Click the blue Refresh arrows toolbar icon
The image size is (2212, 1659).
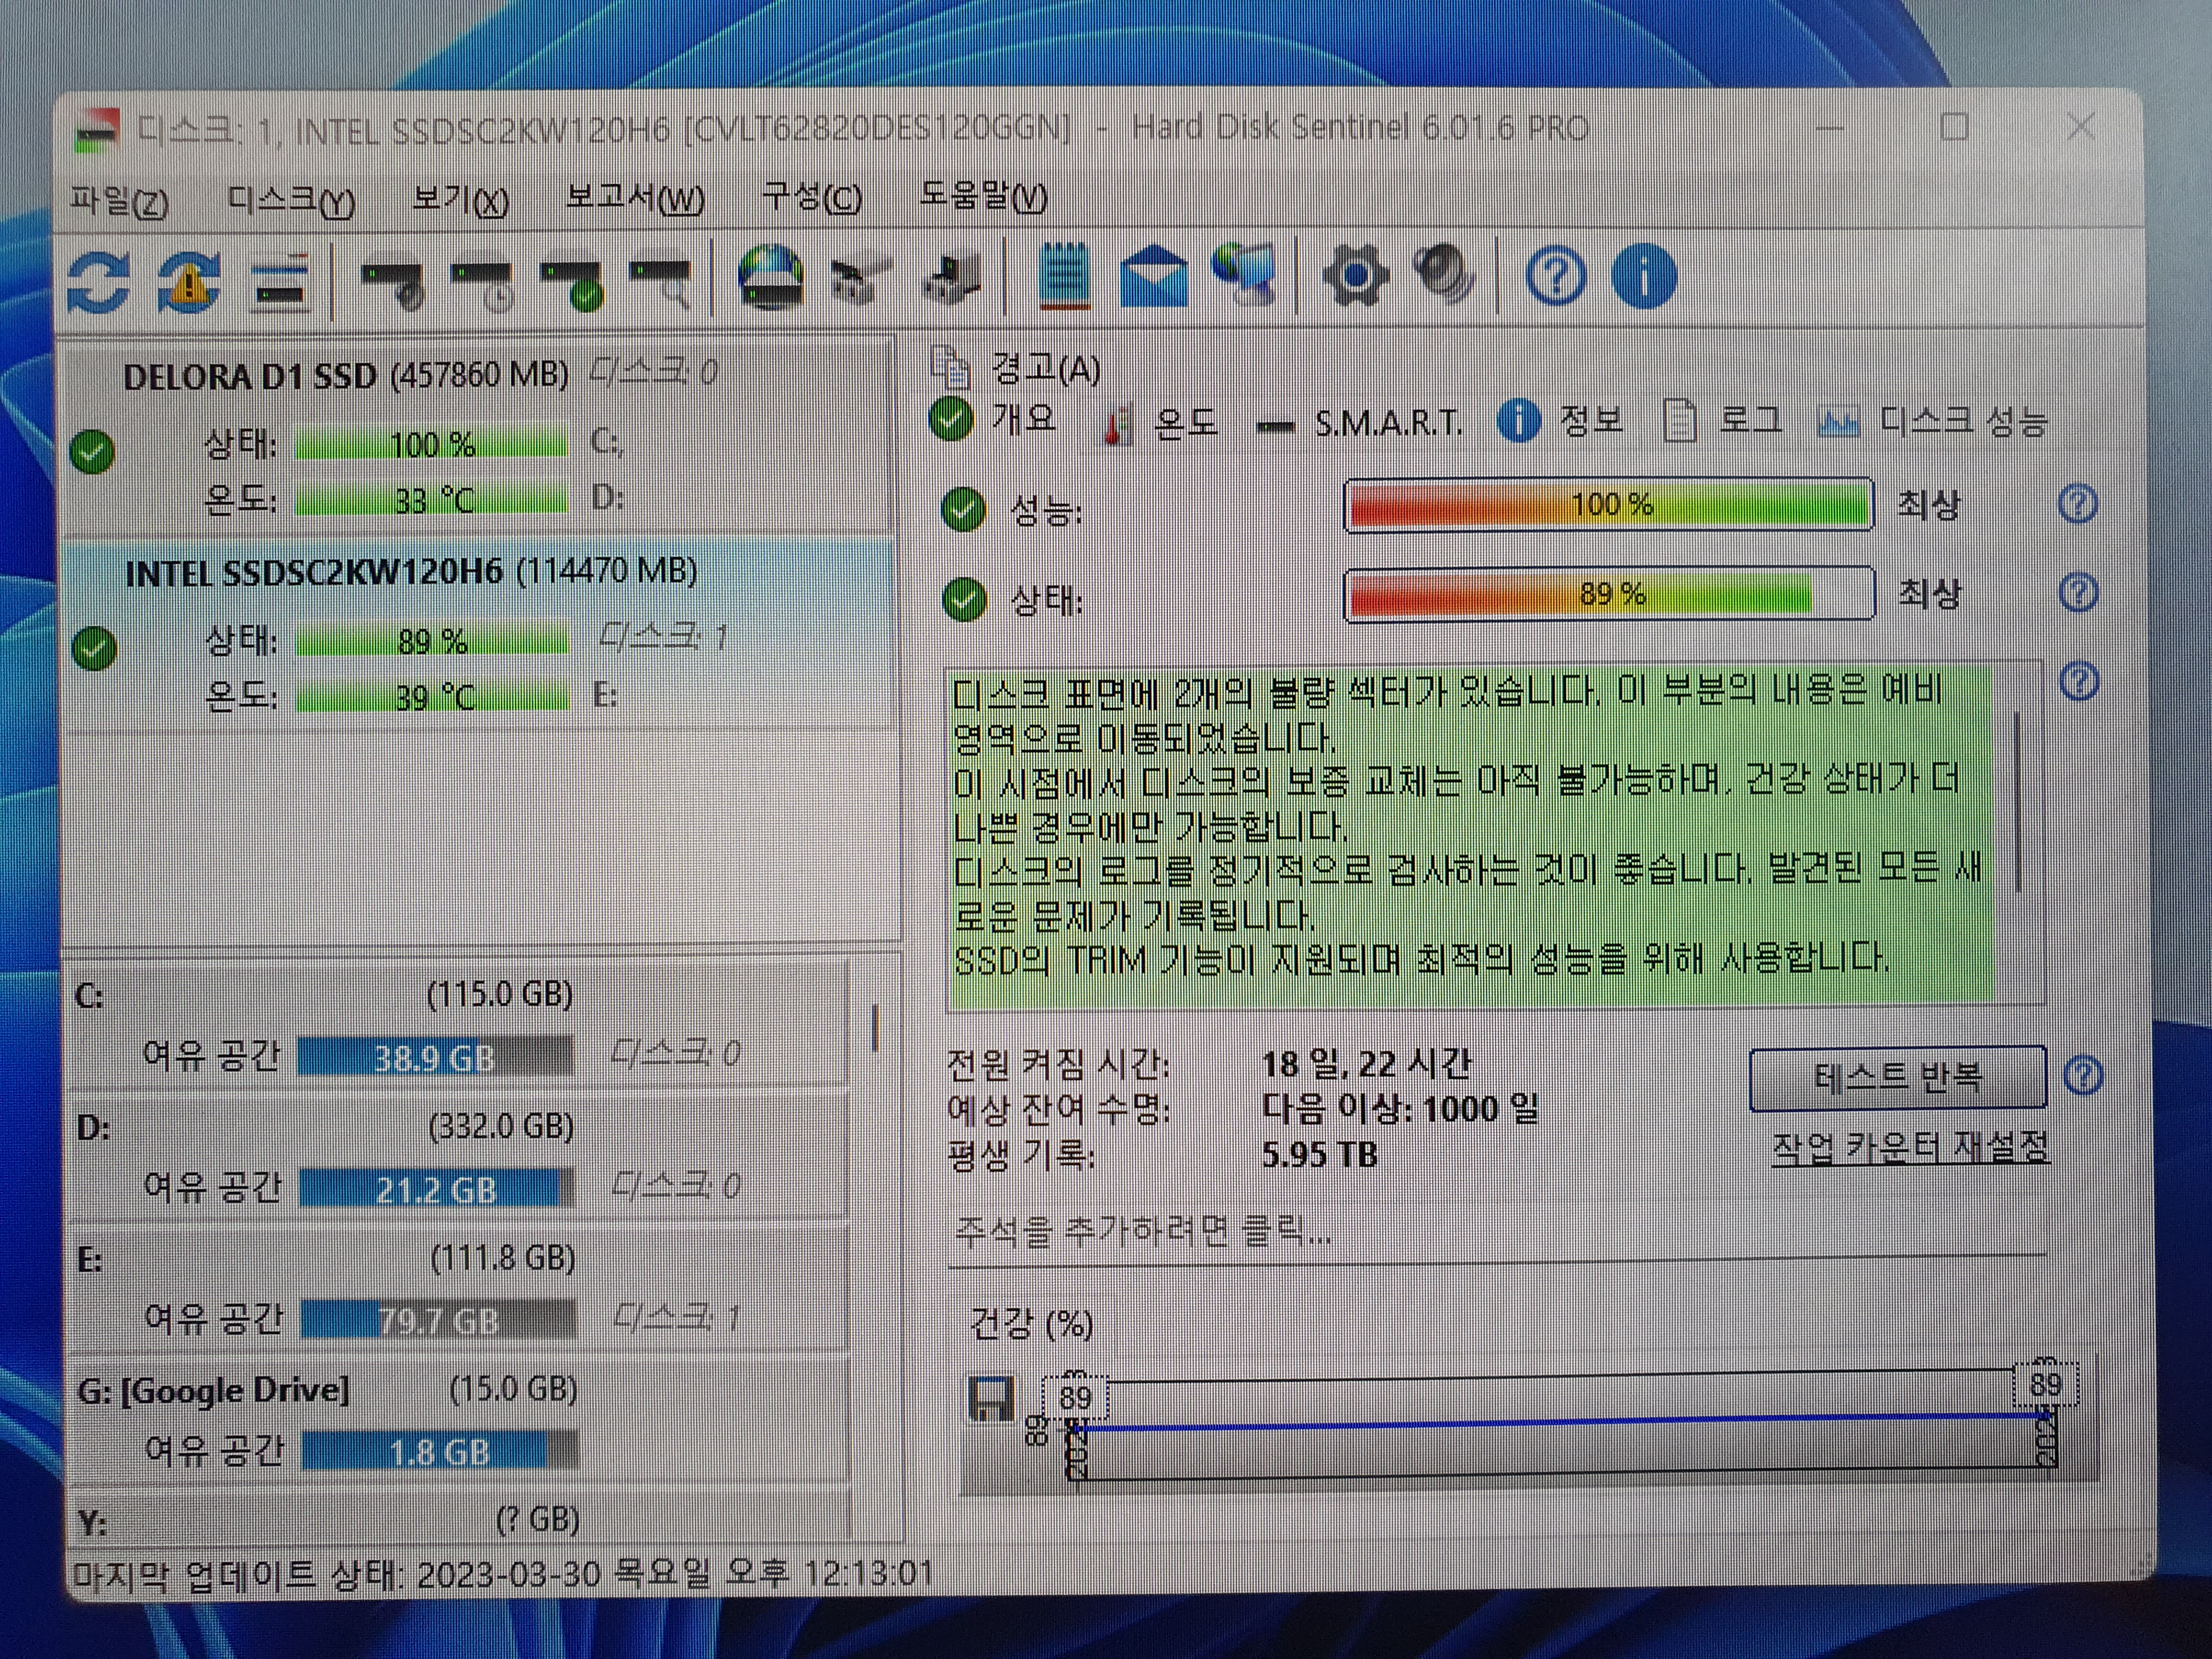tap(98, 281)
